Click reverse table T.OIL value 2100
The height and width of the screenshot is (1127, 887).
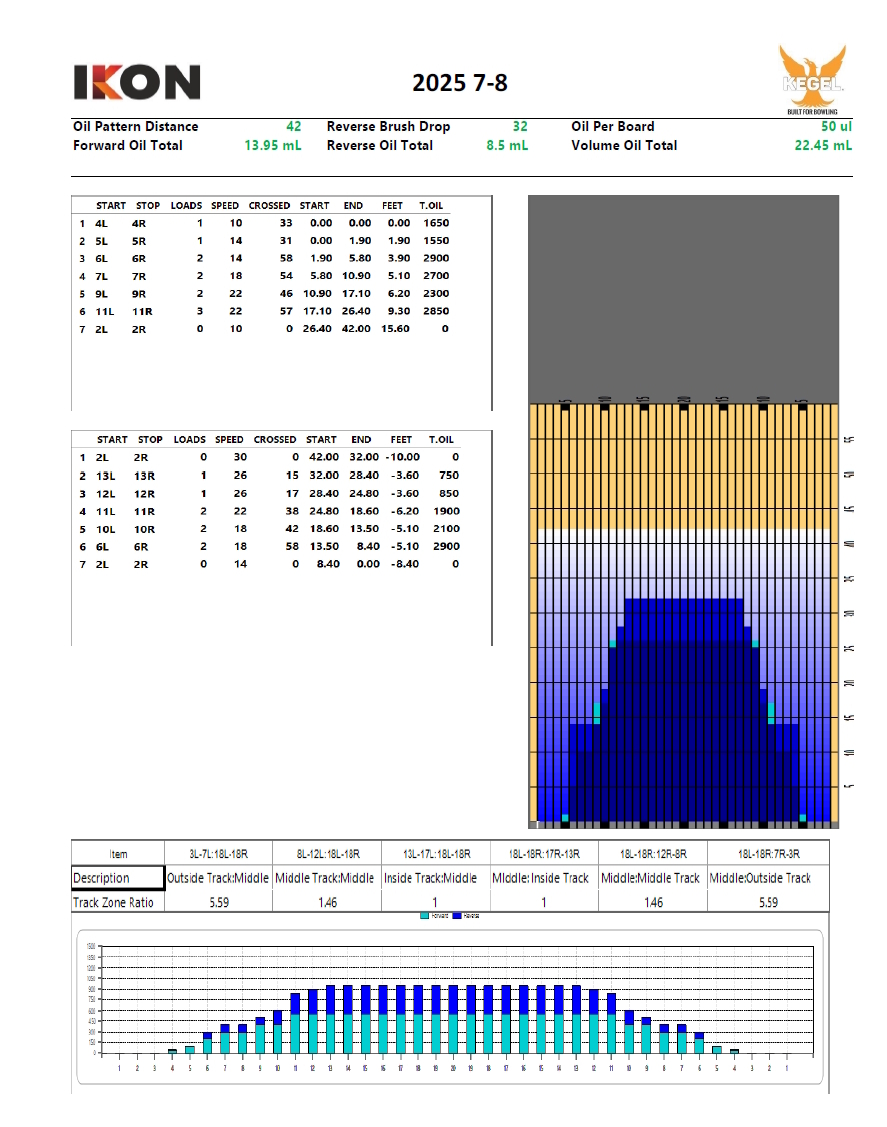446,529
